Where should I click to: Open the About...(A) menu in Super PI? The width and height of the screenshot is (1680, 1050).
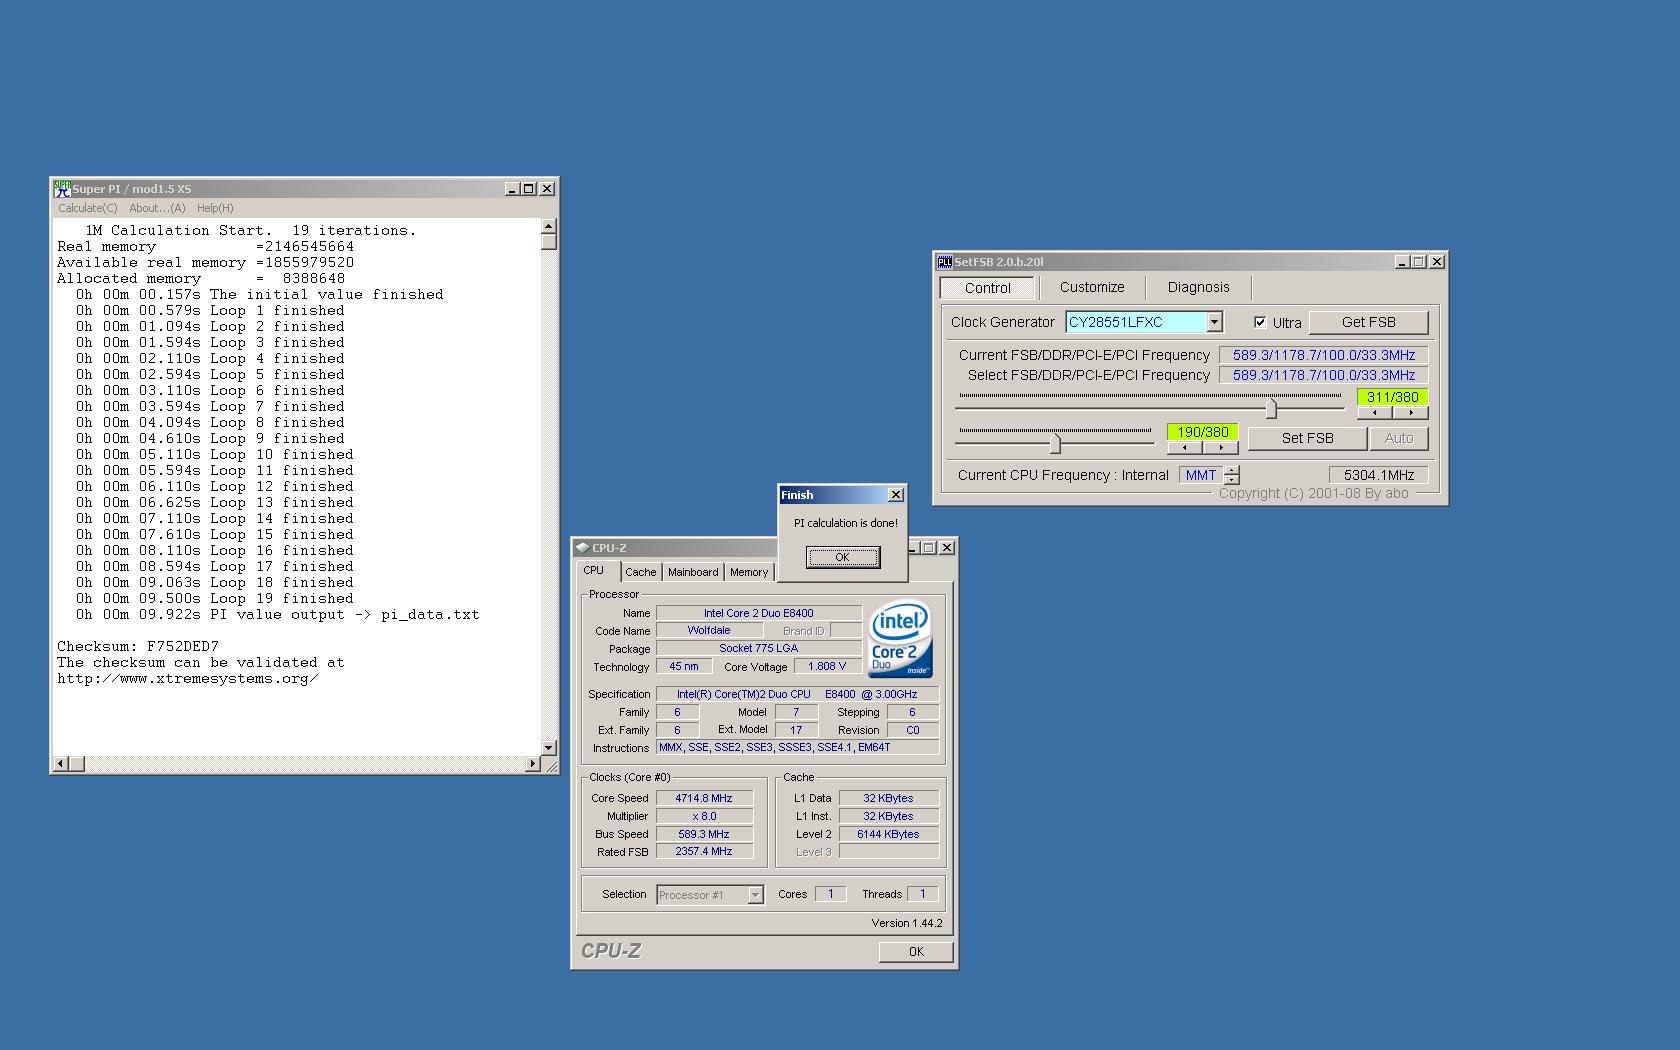[157, 208]
